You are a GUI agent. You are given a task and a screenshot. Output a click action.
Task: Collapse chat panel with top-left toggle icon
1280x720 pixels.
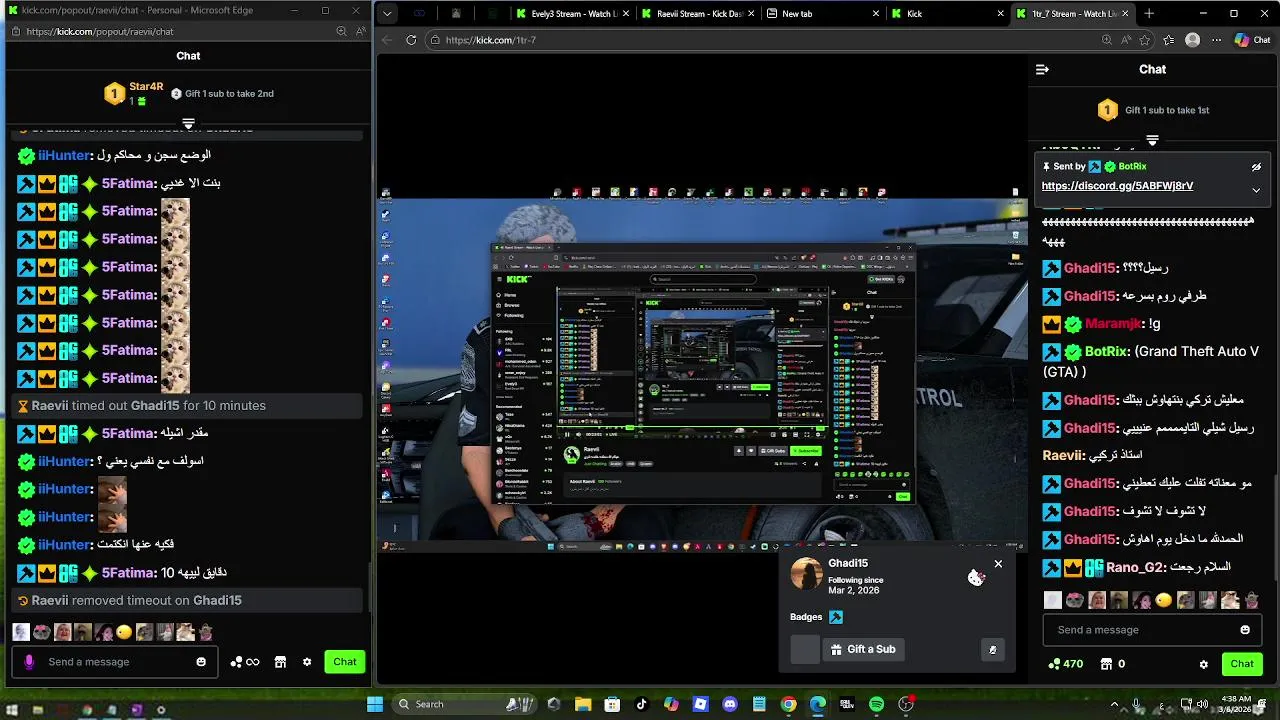pyautogui.click(x=1042, y=69)
